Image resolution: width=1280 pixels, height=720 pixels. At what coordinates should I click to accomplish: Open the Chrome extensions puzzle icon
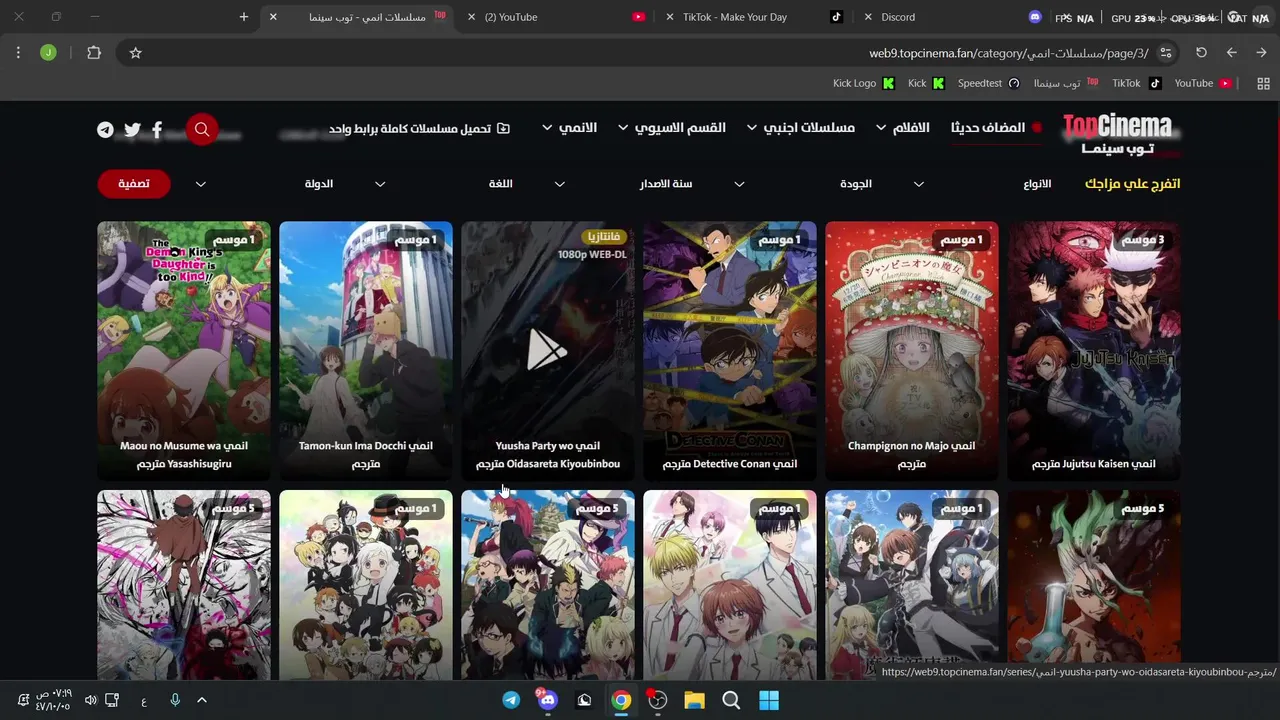coord(94,53)
